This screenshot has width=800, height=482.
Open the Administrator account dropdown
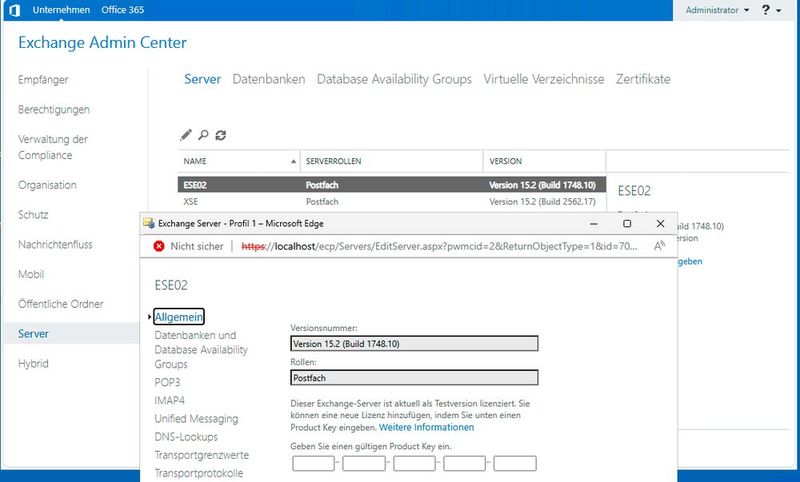point(717,10)
